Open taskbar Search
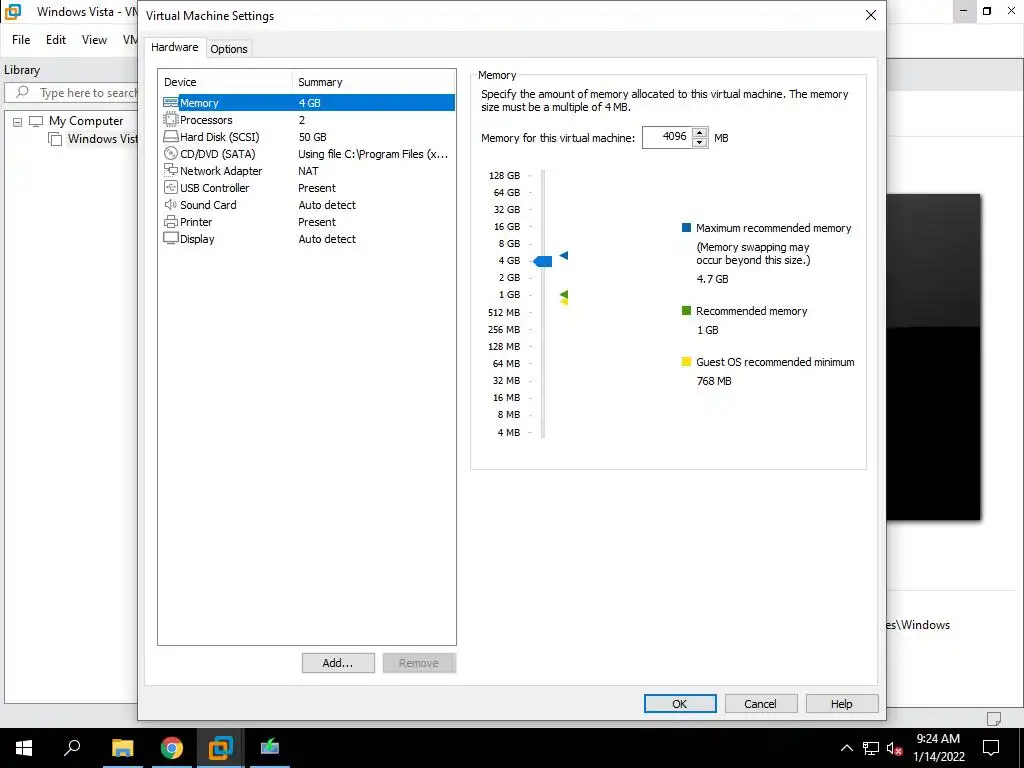 tap(72, 748)
